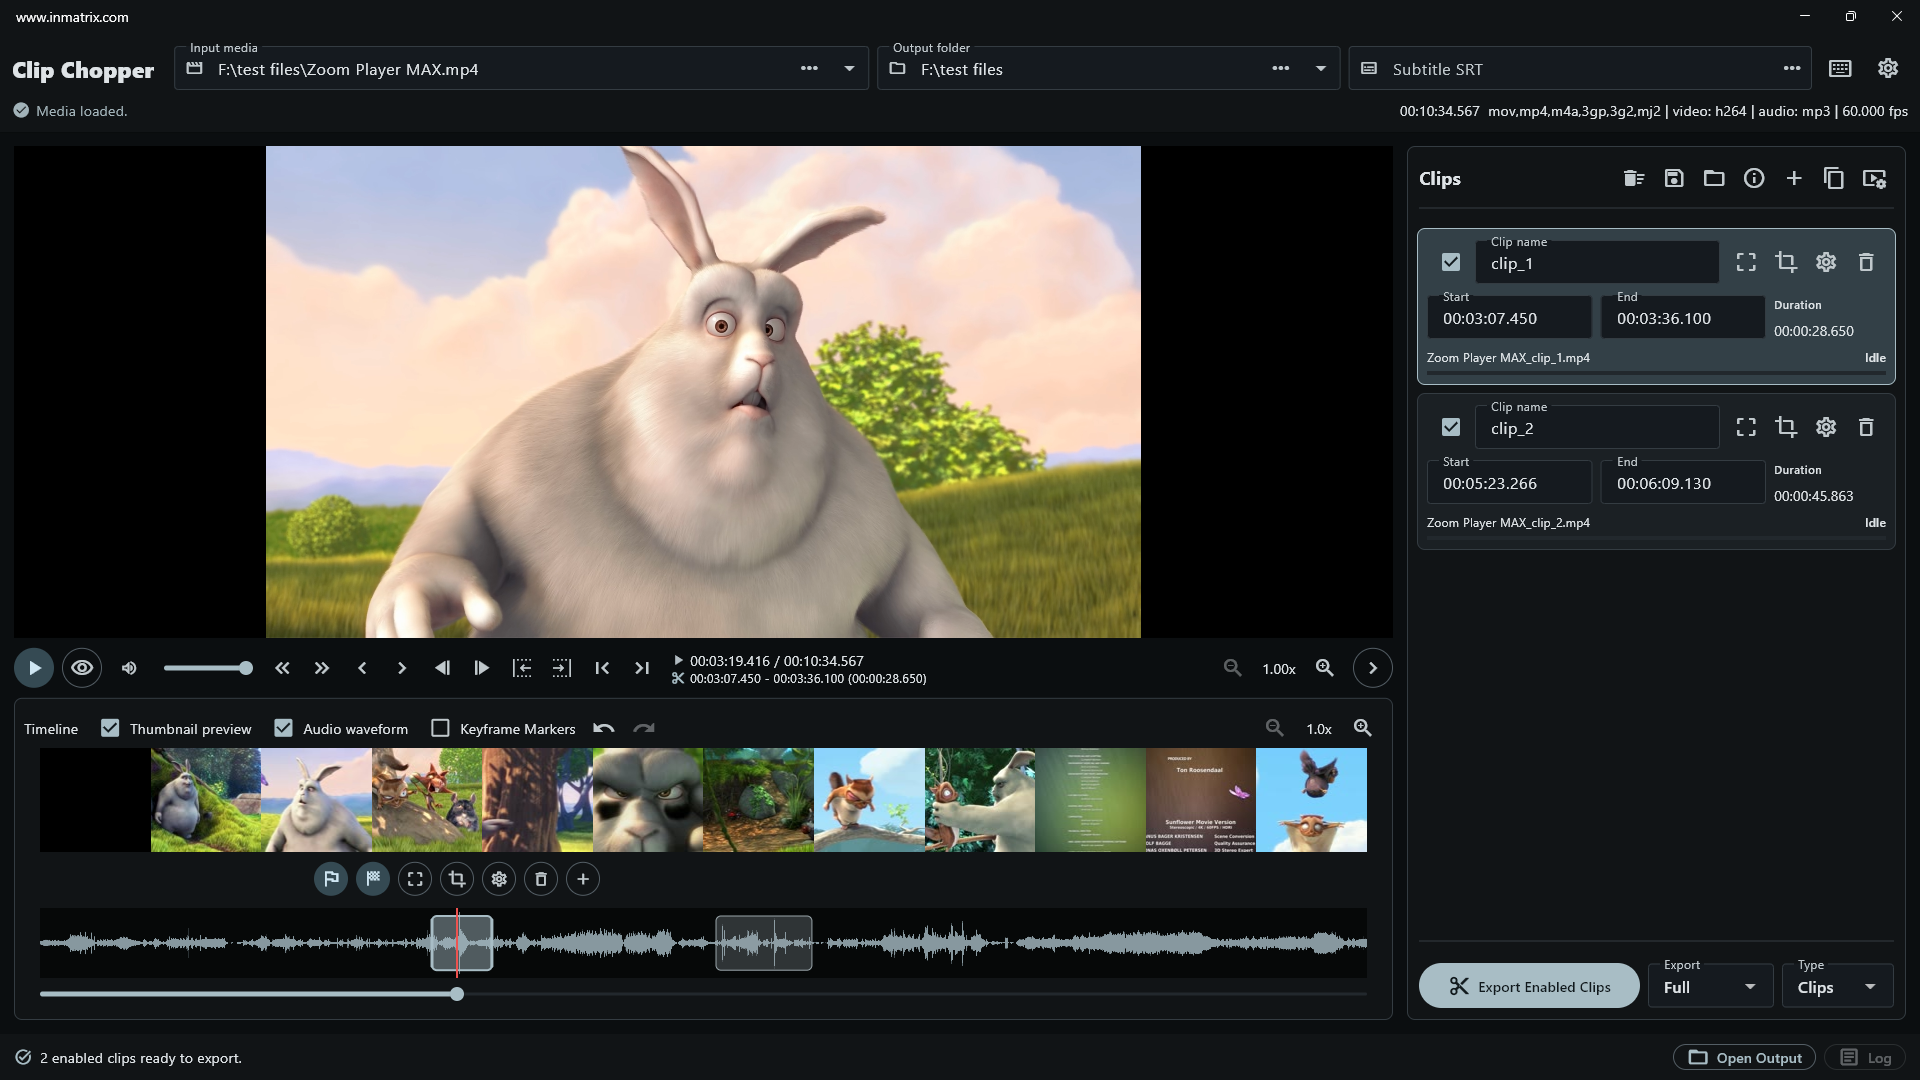Image resolution: width=1920 pixels, height=1080 pixels.
Task: Preview clip_1 with the fullscreen frame icon
Action: (1746, 262)
